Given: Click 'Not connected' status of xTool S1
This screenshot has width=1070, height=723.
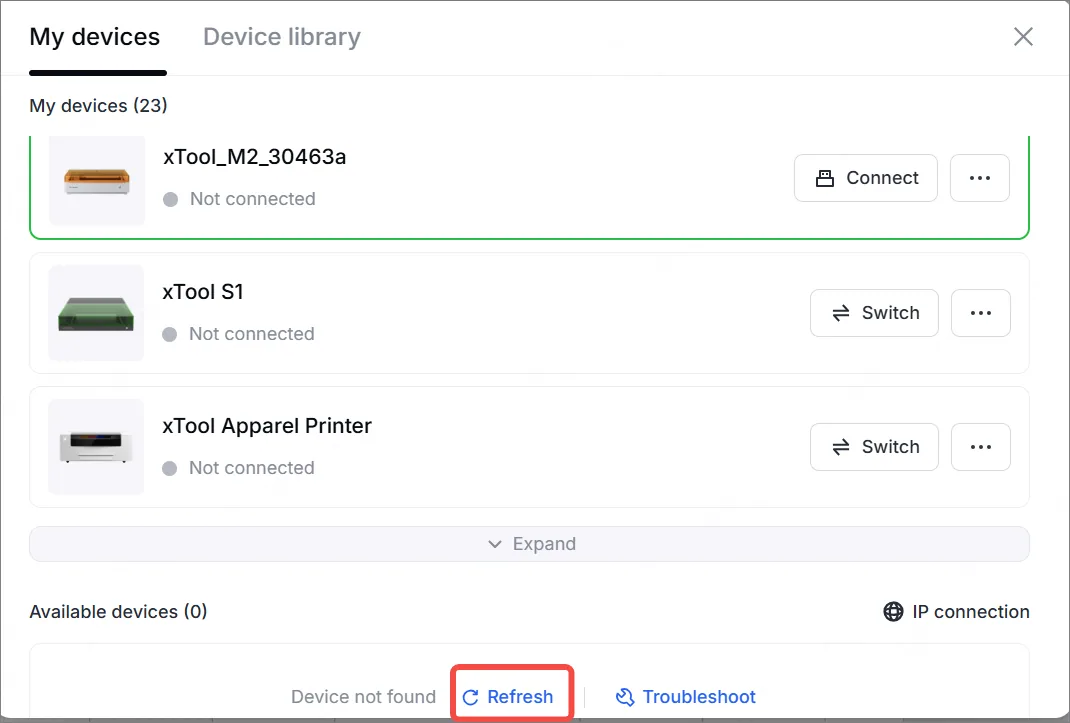Looking at the screenshot, I should coord(252,334).
